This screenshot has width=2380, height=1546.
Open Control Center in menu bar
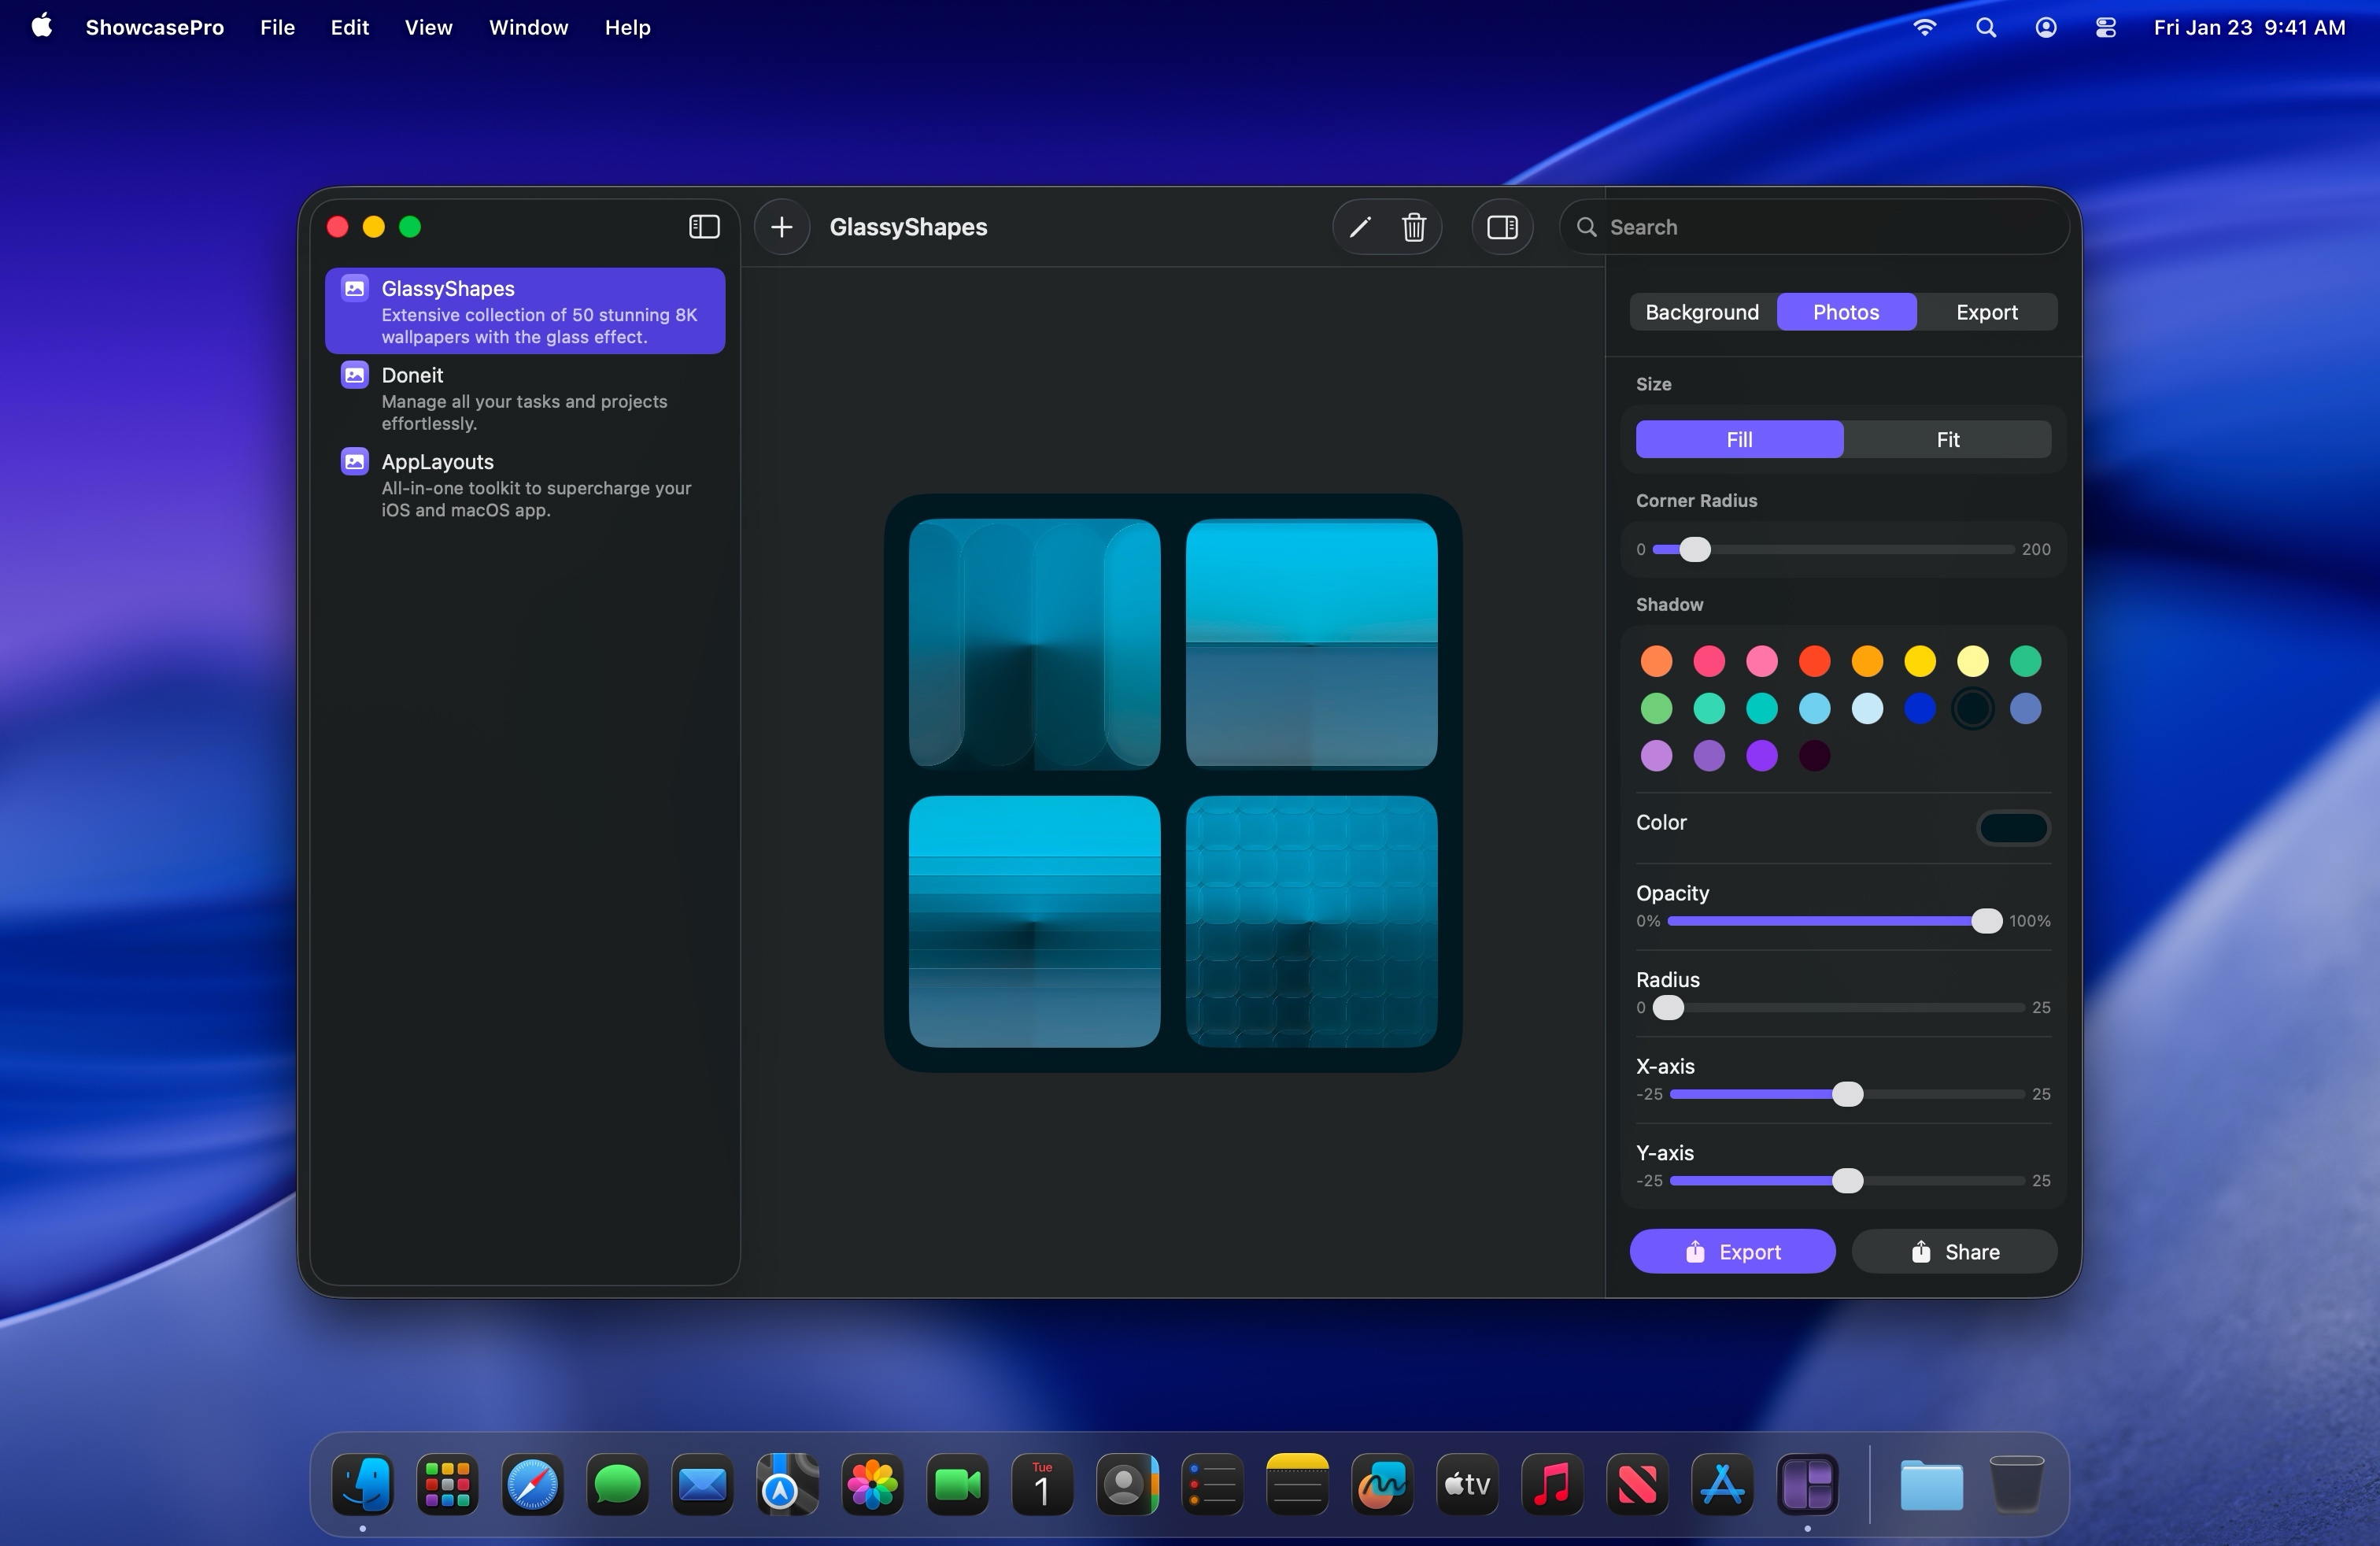[x=2105, y=27]
